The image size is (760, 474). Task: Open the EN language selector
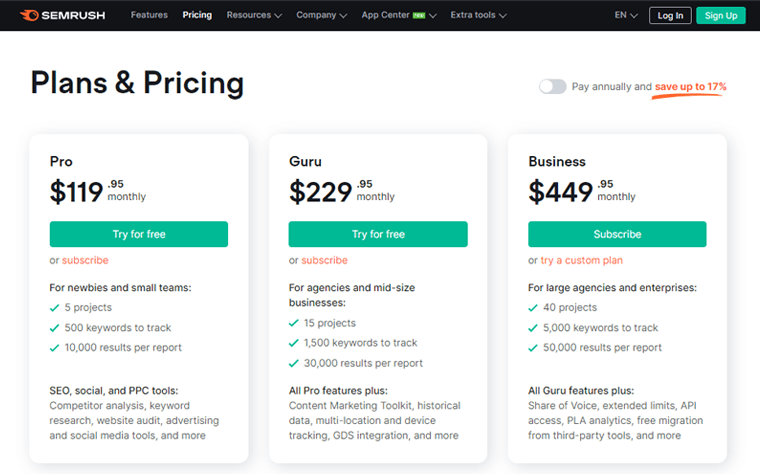(626, 15)
